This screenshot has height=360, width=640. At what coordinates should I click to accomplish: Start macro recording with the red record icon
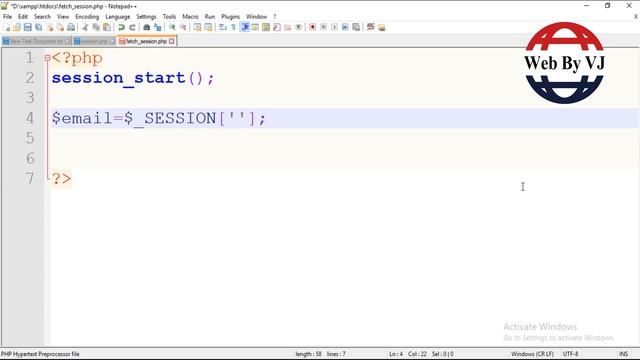(313, 27)
